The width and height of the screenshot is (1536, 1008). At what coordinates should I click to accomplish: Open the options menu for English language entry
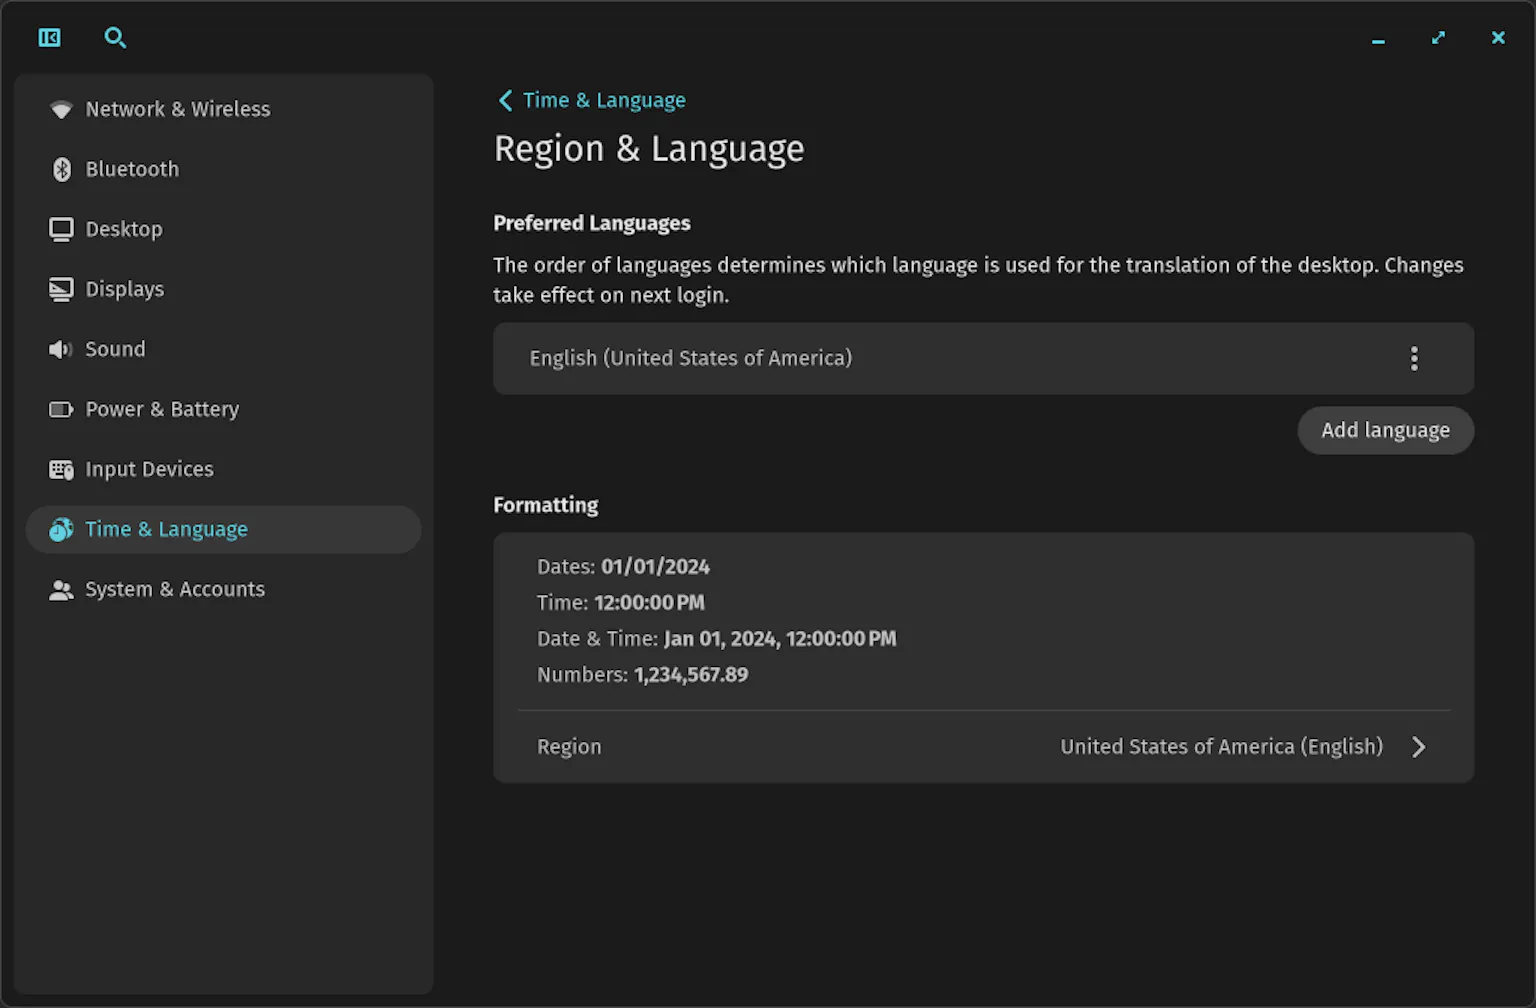[1414, 358]
